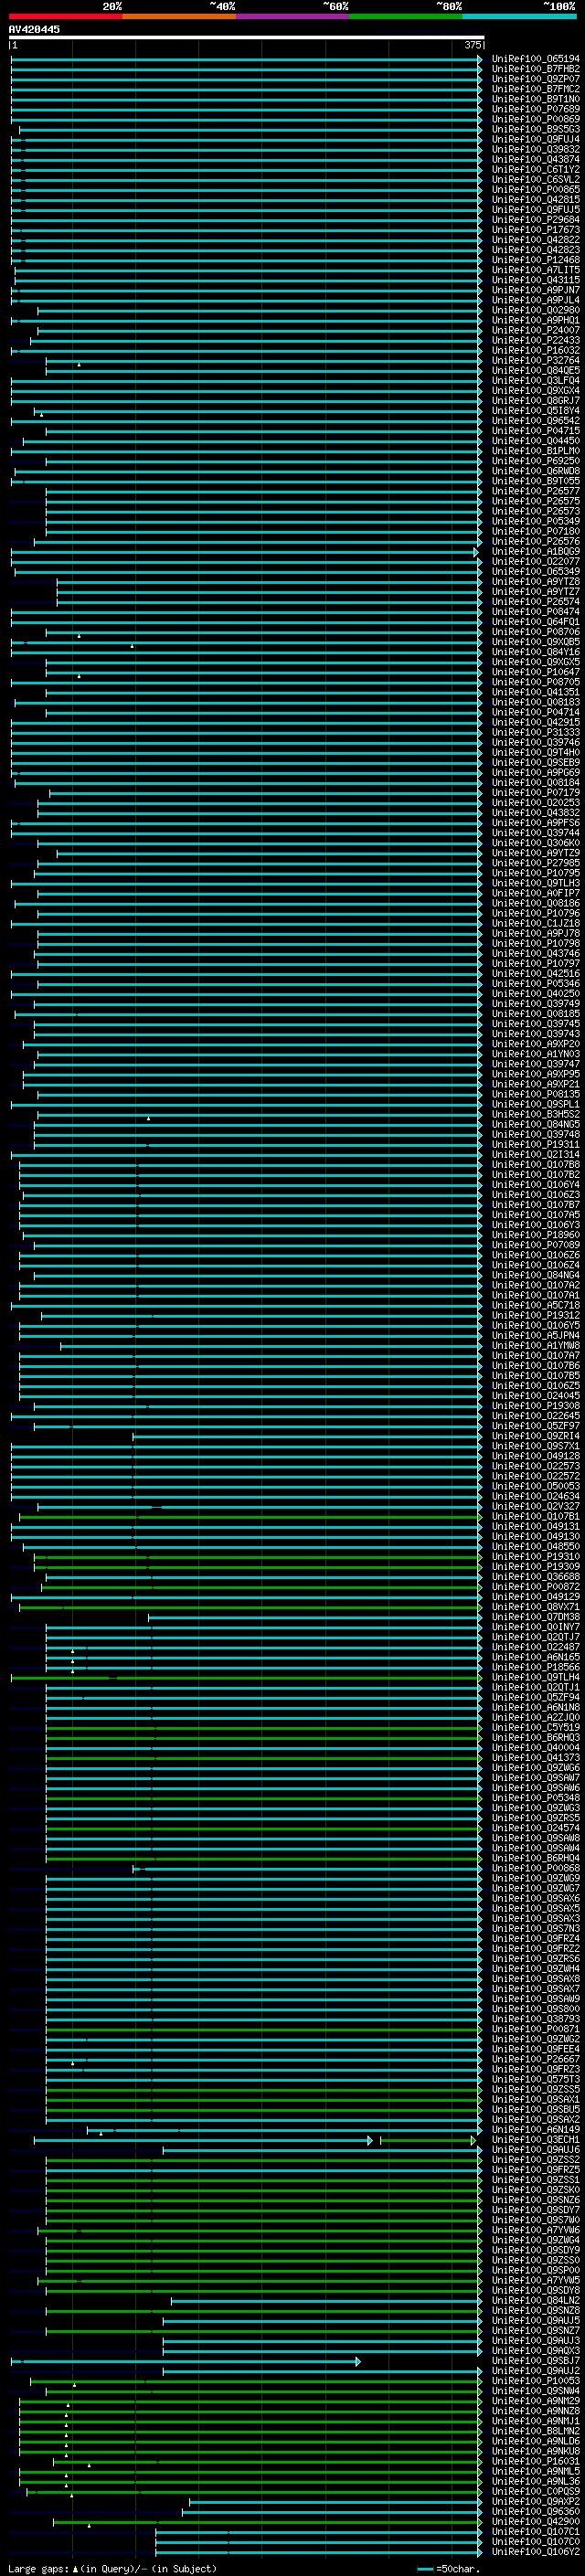Open hit UniRef100_Q9ZP07

(x=535, y=79)
